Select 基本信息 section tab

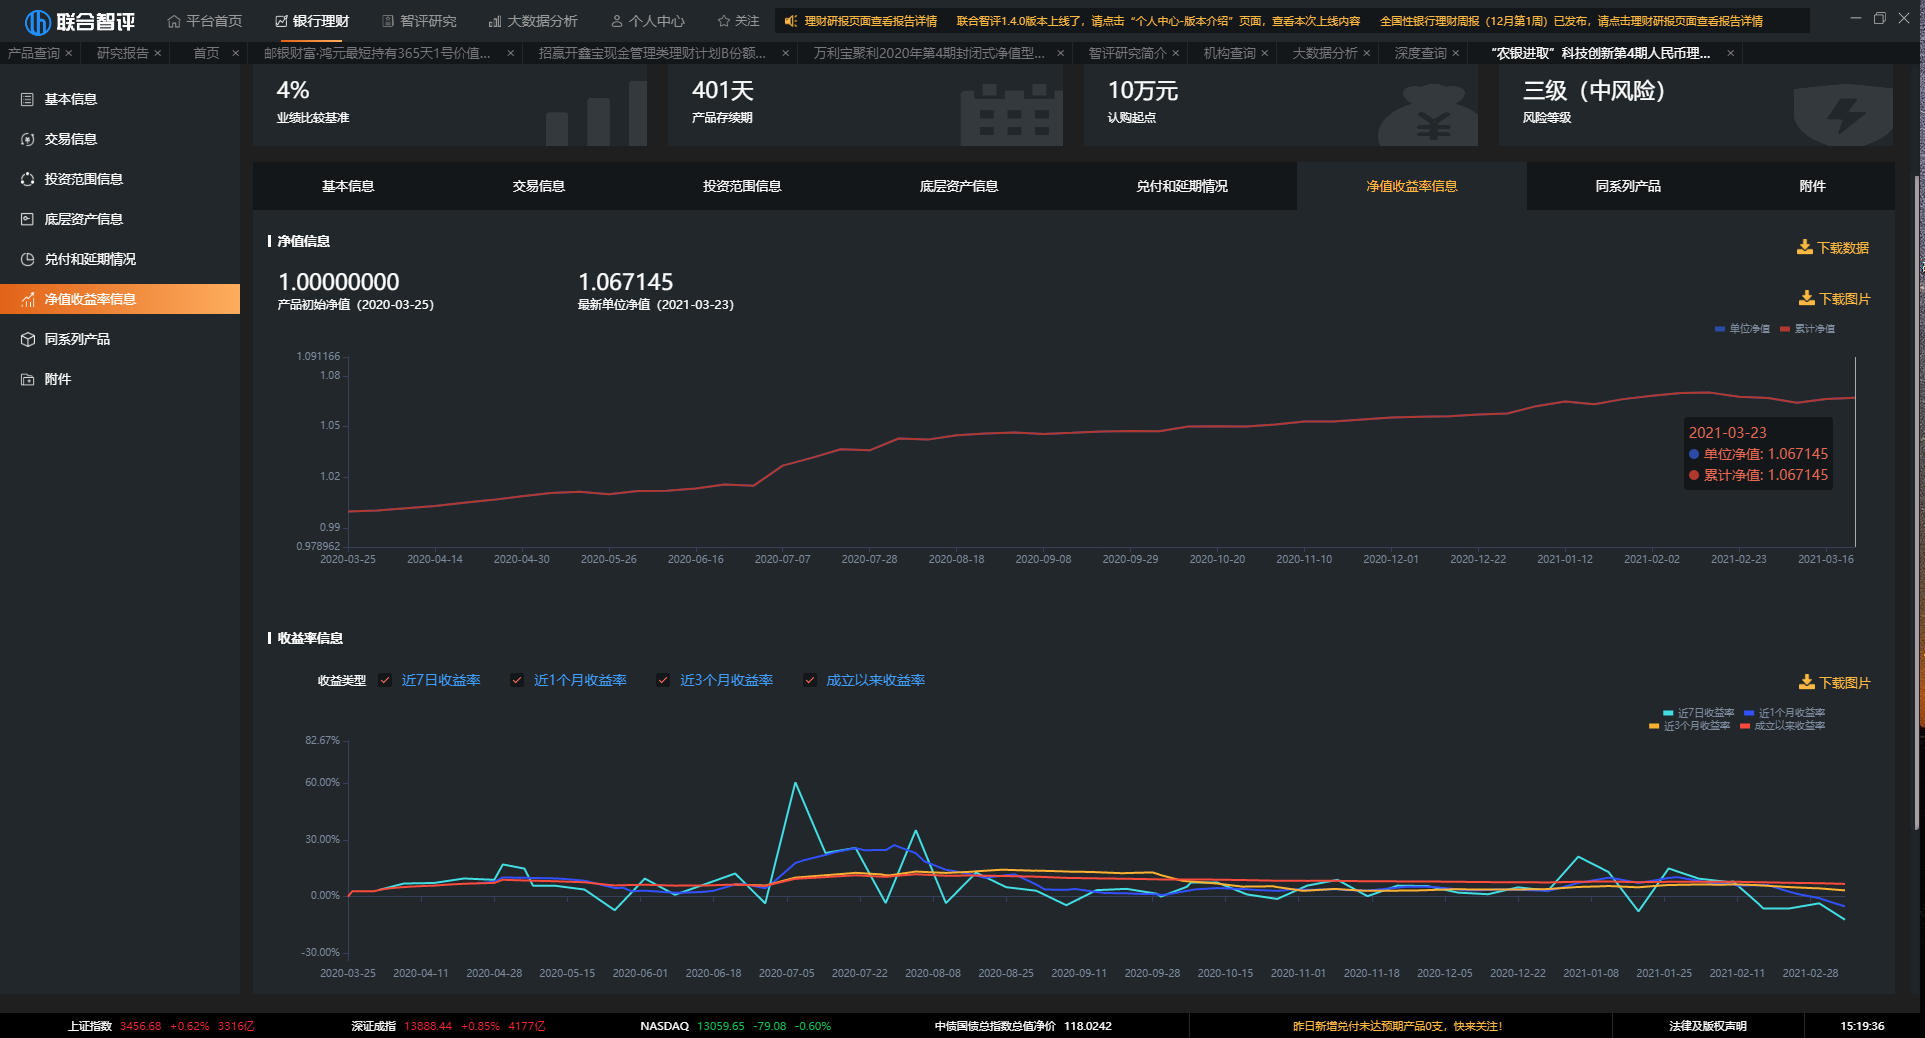[x=348, y=186]
